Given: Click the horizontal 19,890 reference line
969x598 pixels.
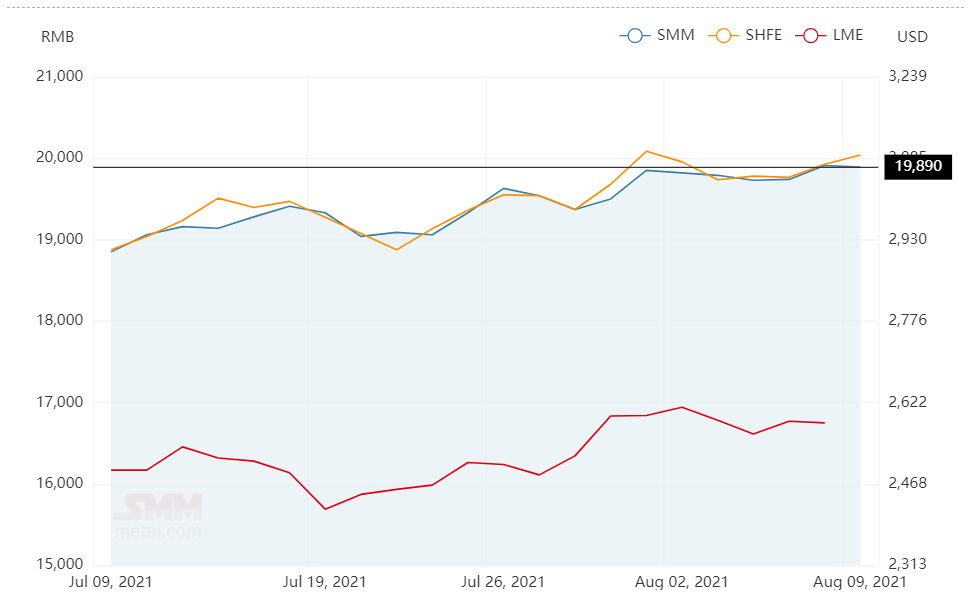Looking at the screenshot, I should click(486, 167).
